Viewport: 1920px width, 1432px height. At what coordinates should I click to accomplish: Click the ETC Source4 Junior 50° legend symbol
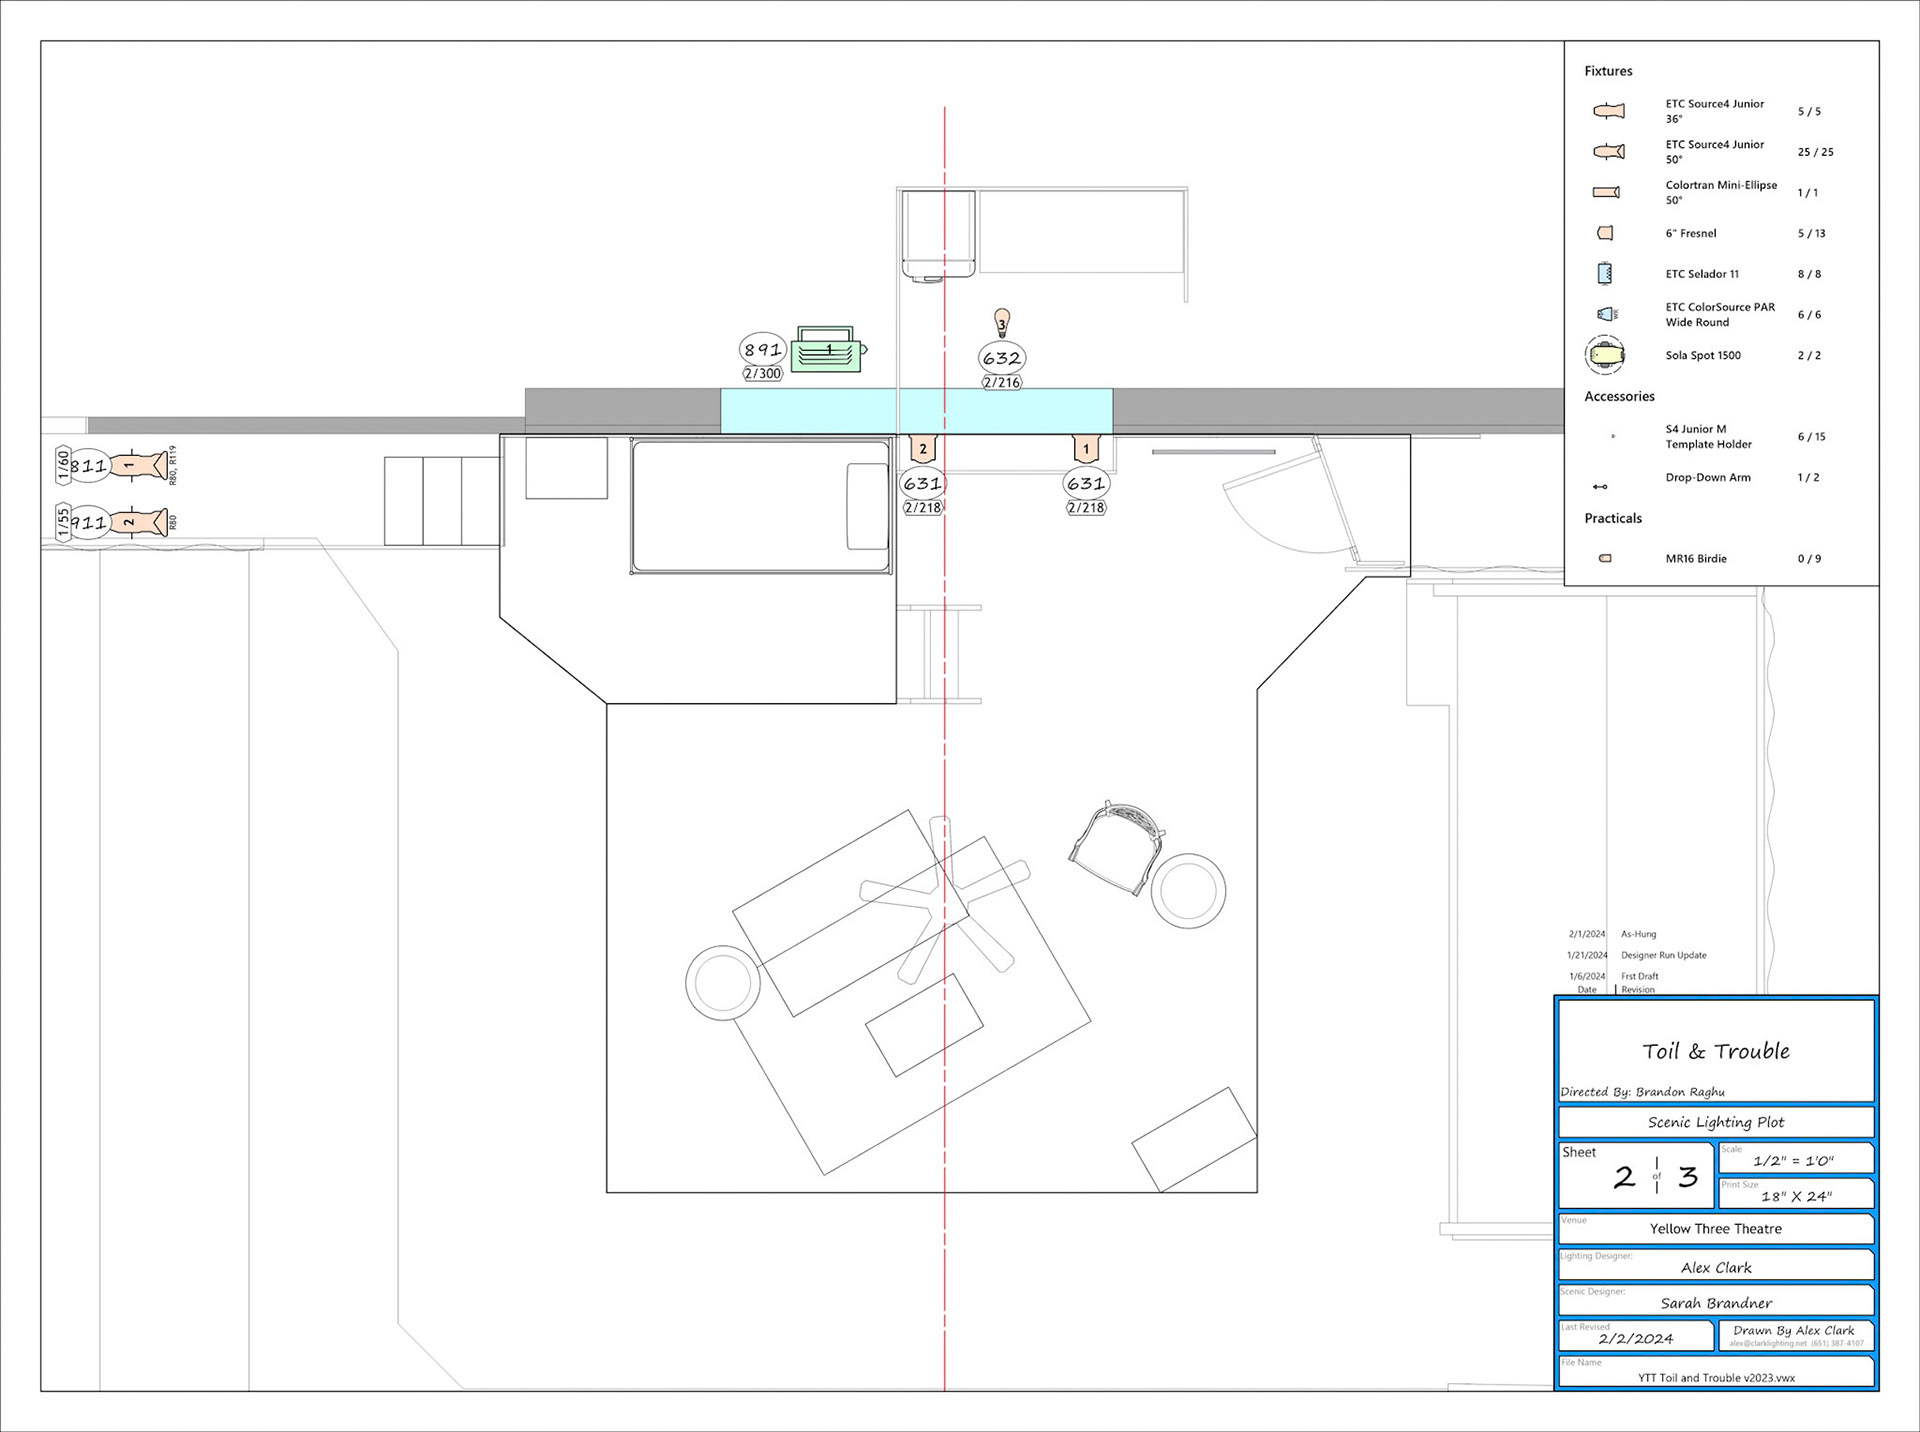click(1608, 152)
